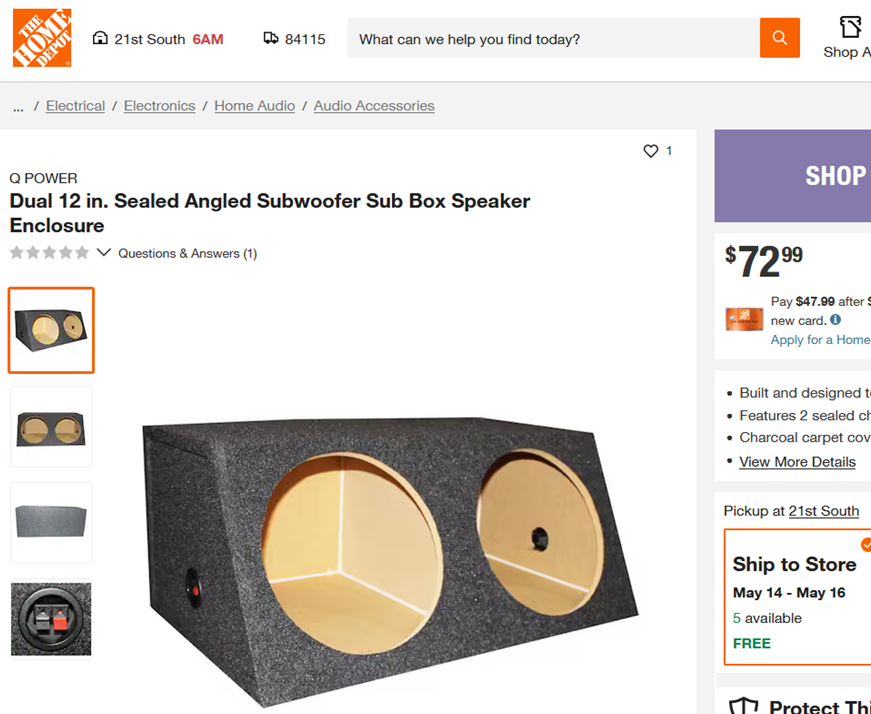This screenshot has width=871, height=714.
Task: Click the delivery truck ZIP icon
Action: pyautogui.click(x=271, y=38)
